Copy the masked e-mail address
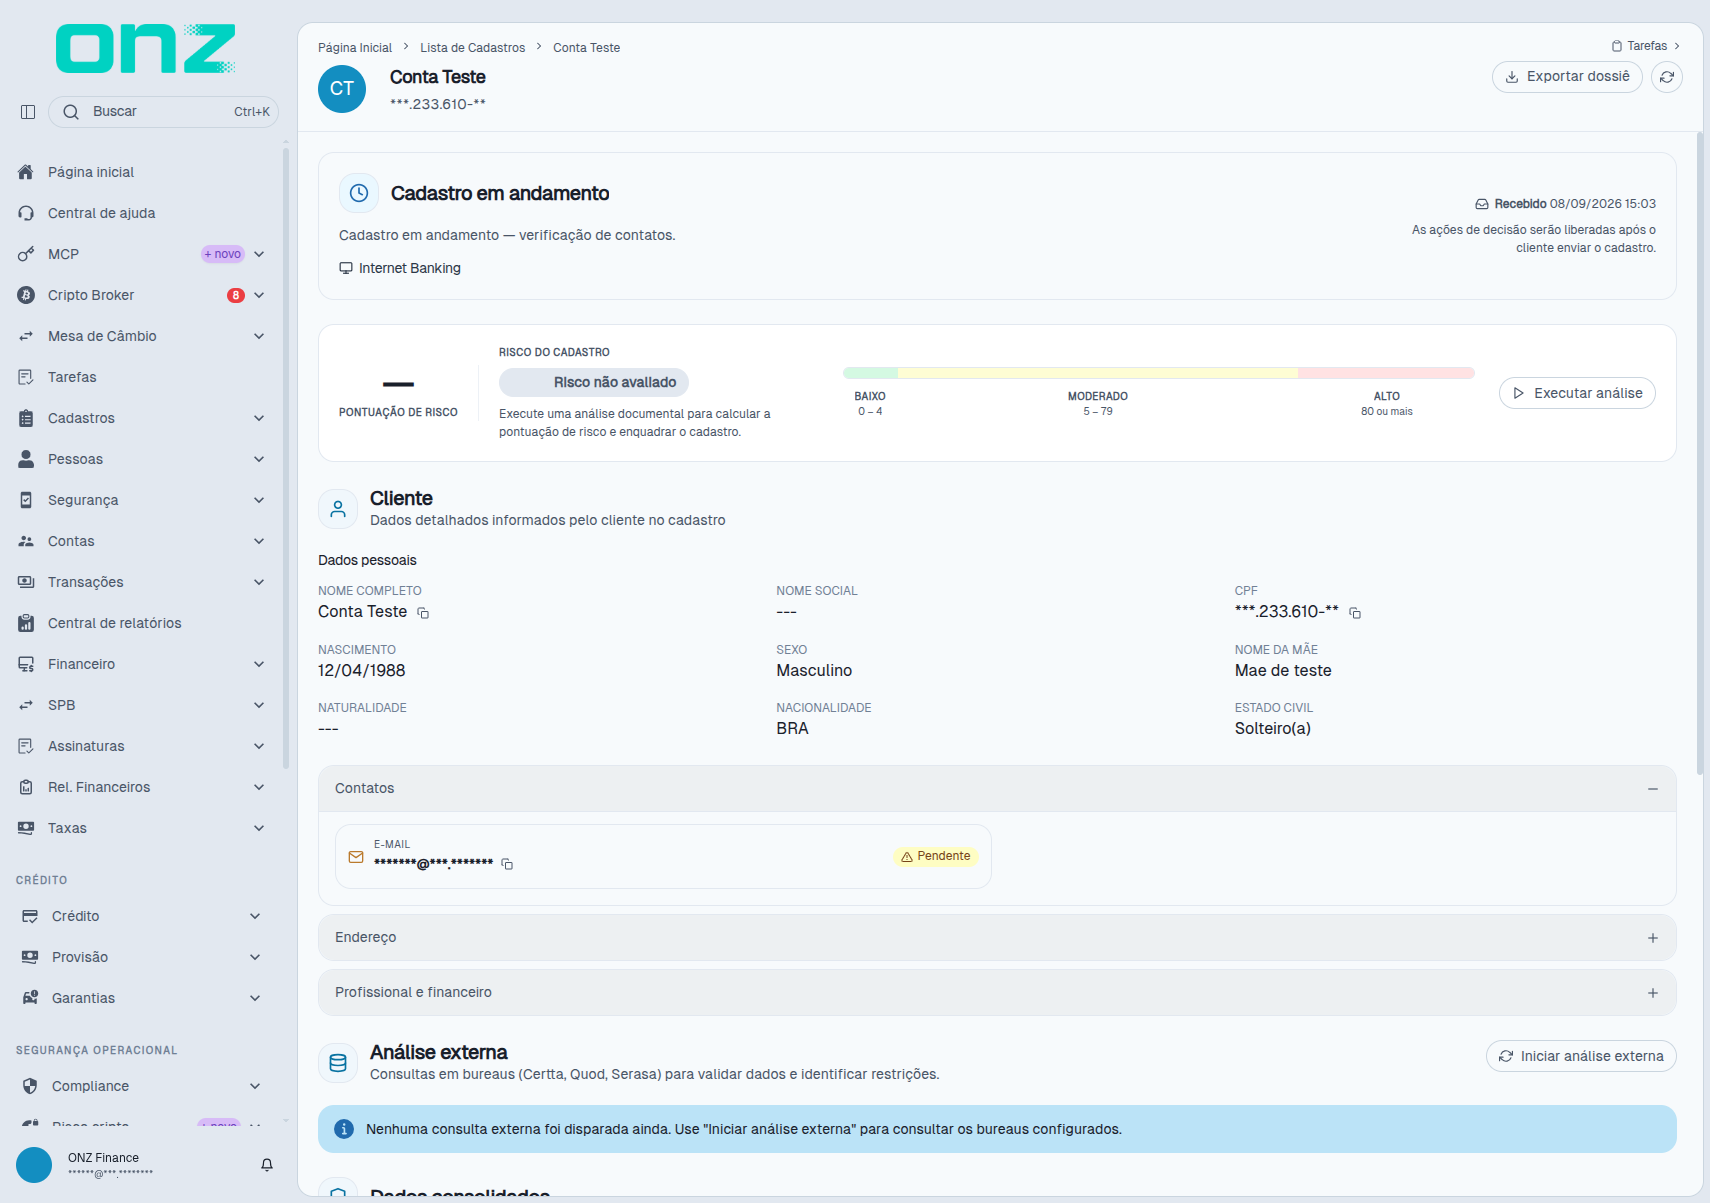This screenshot has width=1710, height=1203. click(507, 864)
